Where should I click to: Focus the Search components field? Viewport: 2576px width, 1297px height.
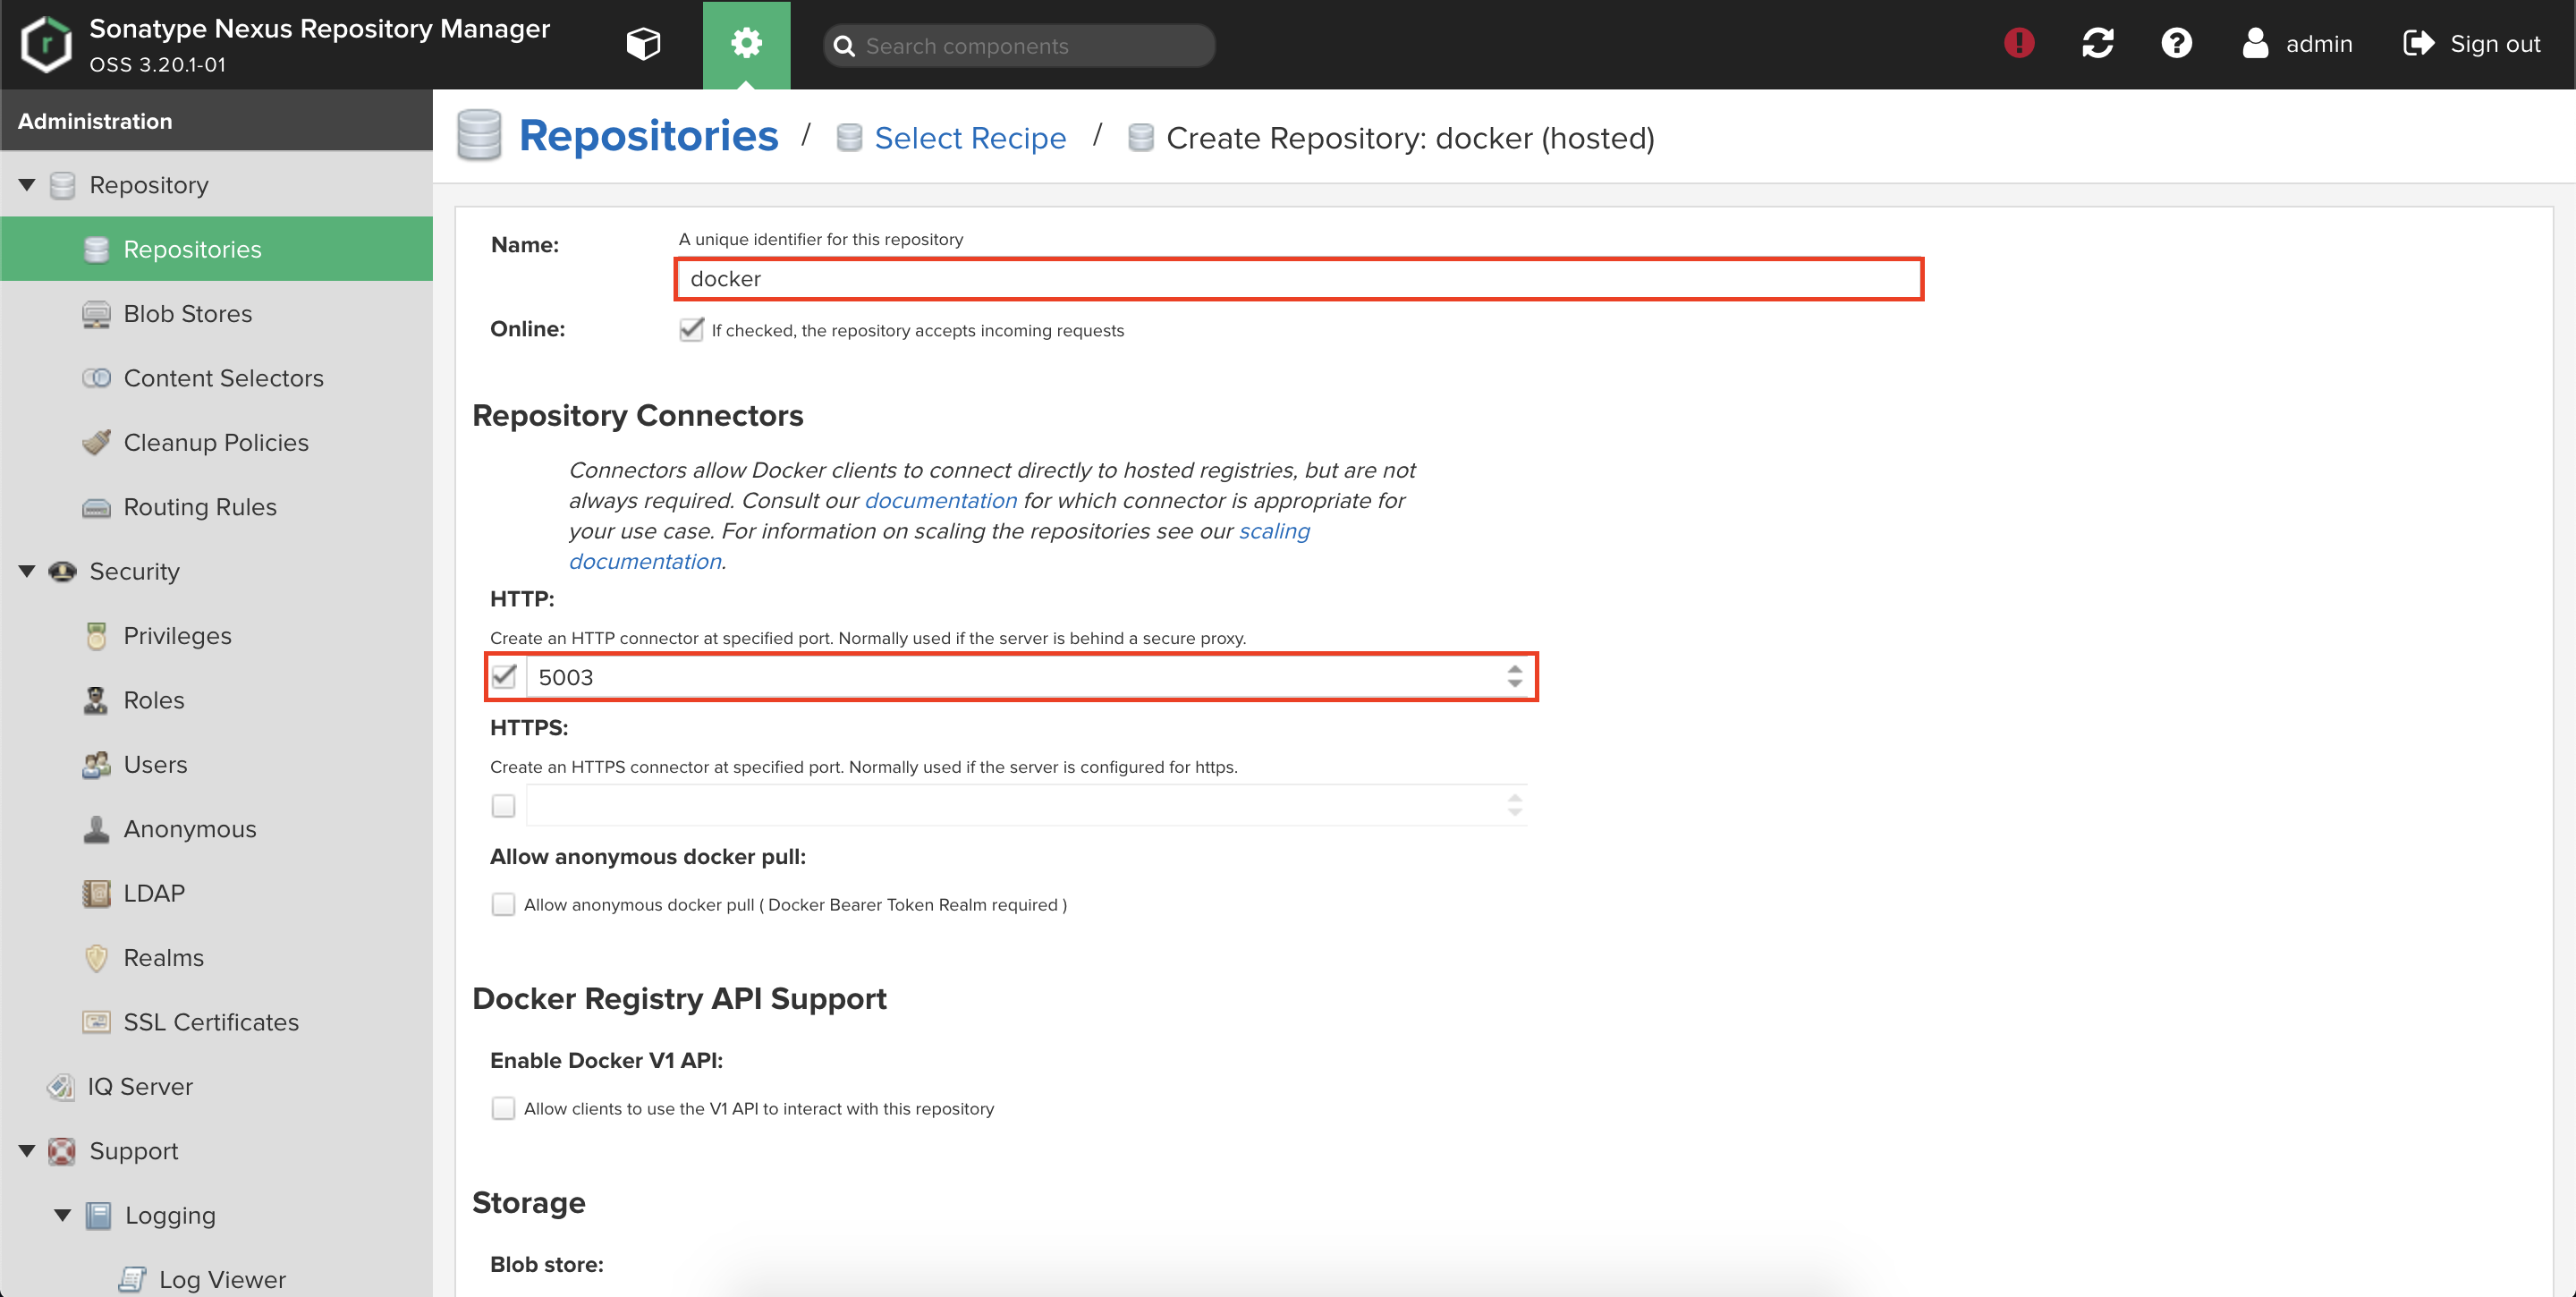(x=1019, y=46)
